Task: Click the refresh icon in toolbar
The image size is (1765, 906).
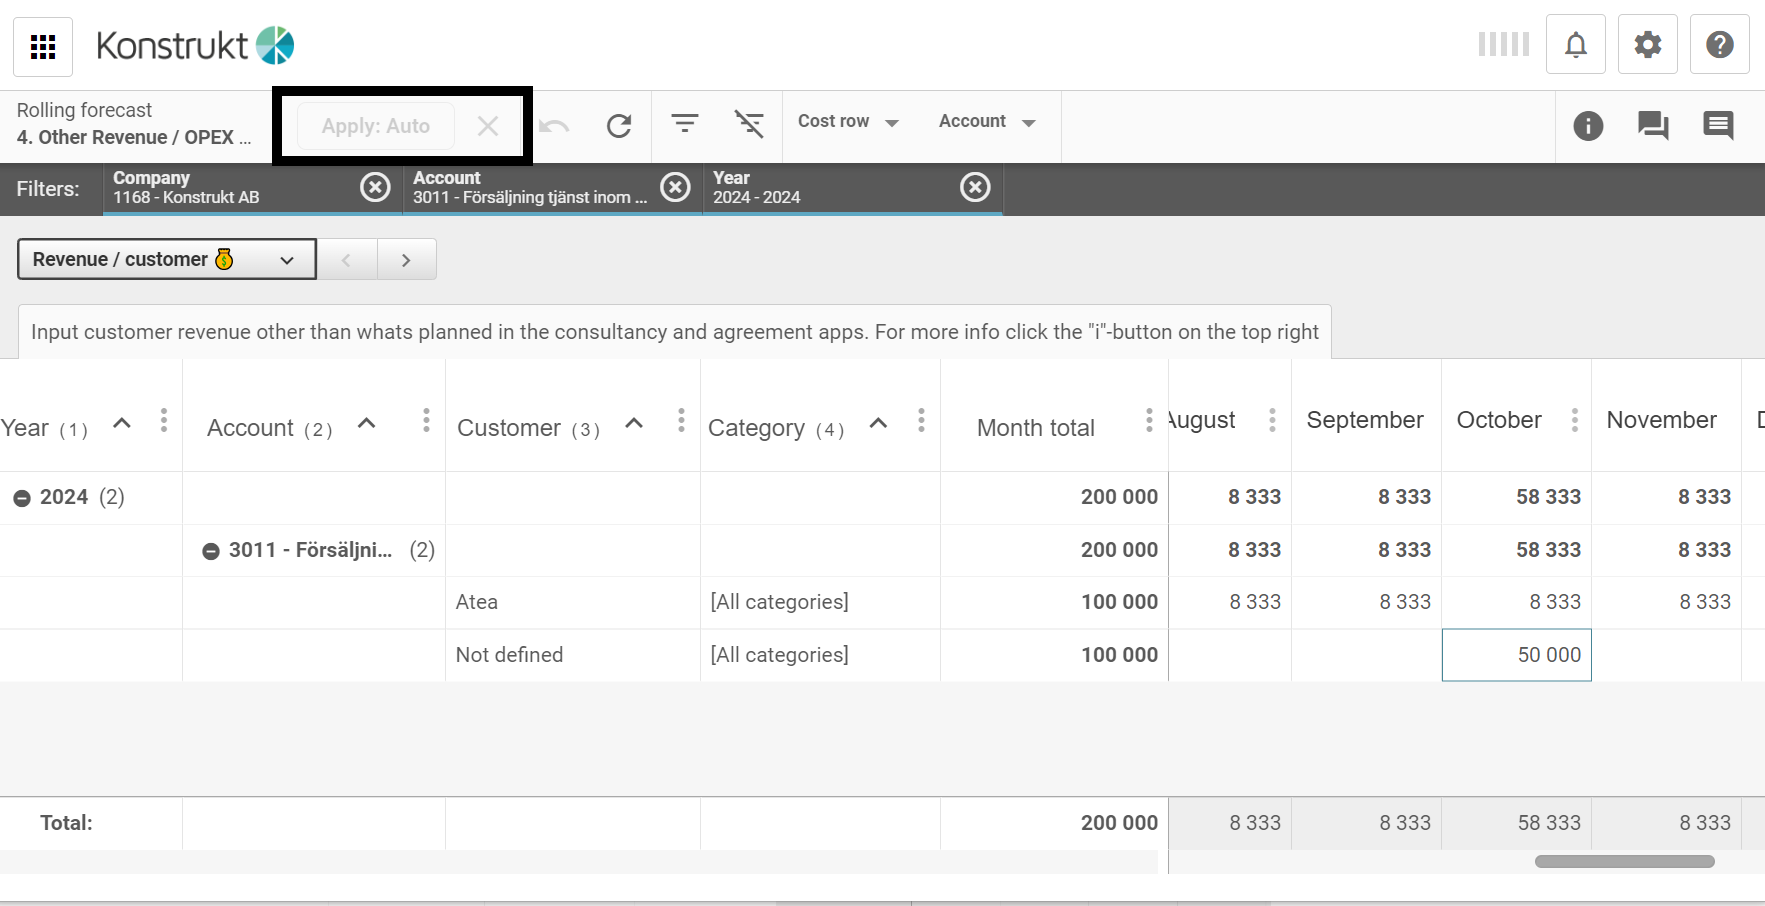Action: tap(619, 126)
